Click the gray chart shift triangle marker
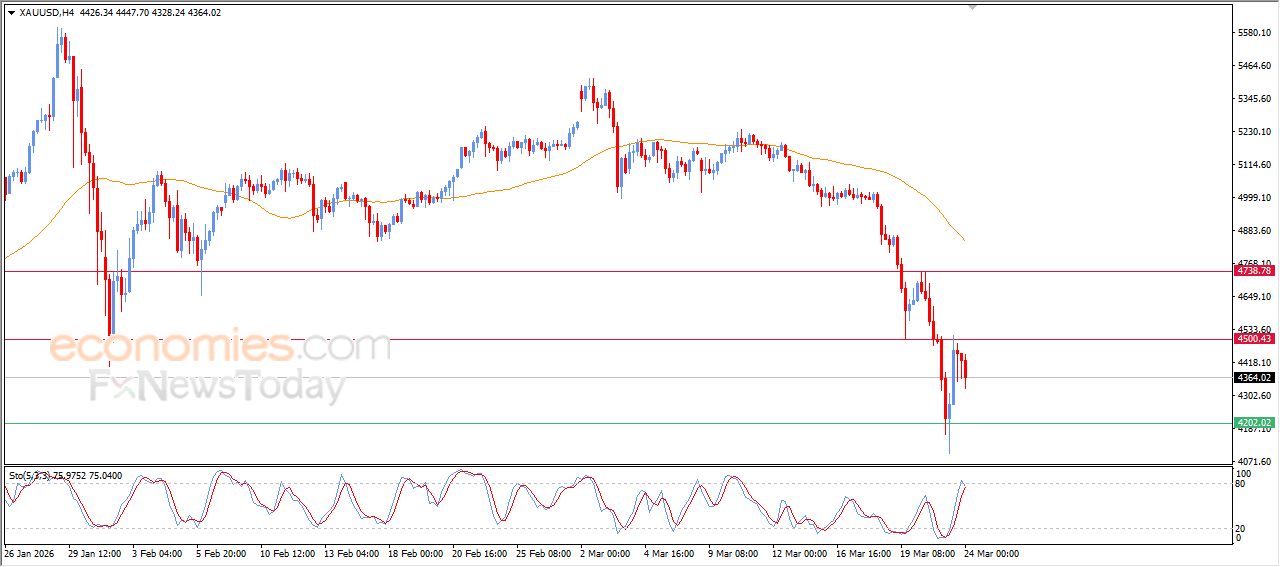 click(971, 8)
